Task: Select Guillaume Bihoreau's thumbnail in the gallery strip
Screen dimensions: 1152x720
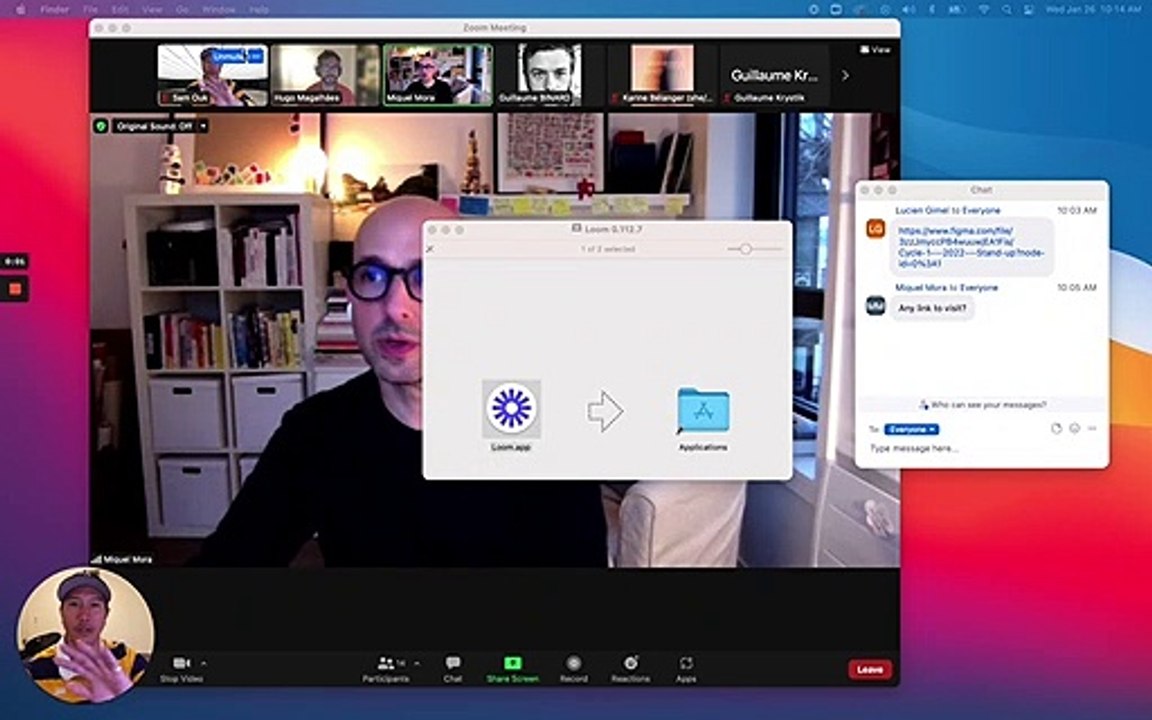Action: click(550, 75)
